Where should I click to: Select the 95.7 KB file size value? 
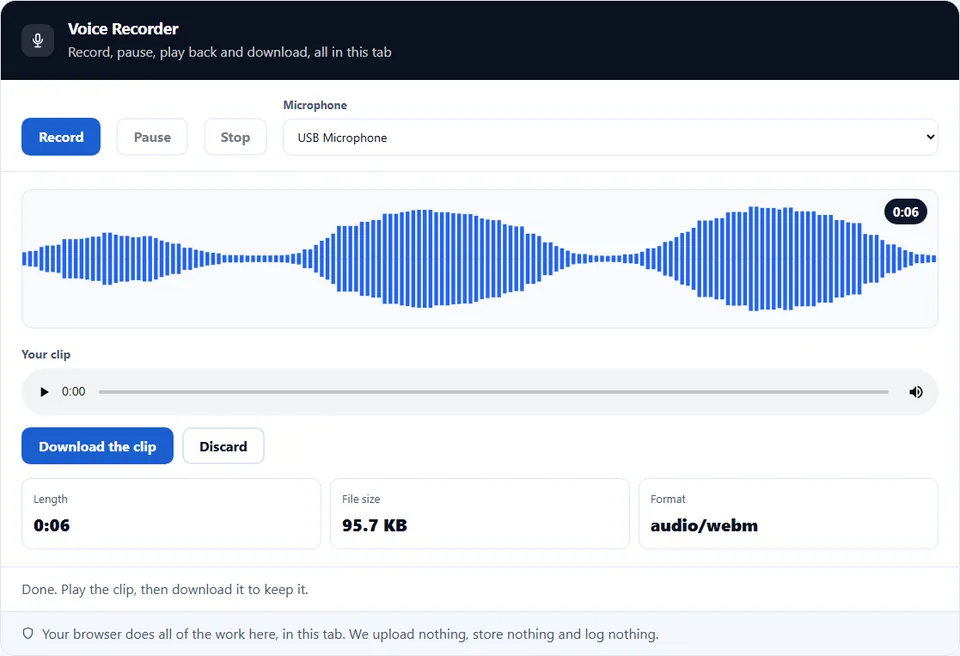pyautogui.click(x=375, y=526)
